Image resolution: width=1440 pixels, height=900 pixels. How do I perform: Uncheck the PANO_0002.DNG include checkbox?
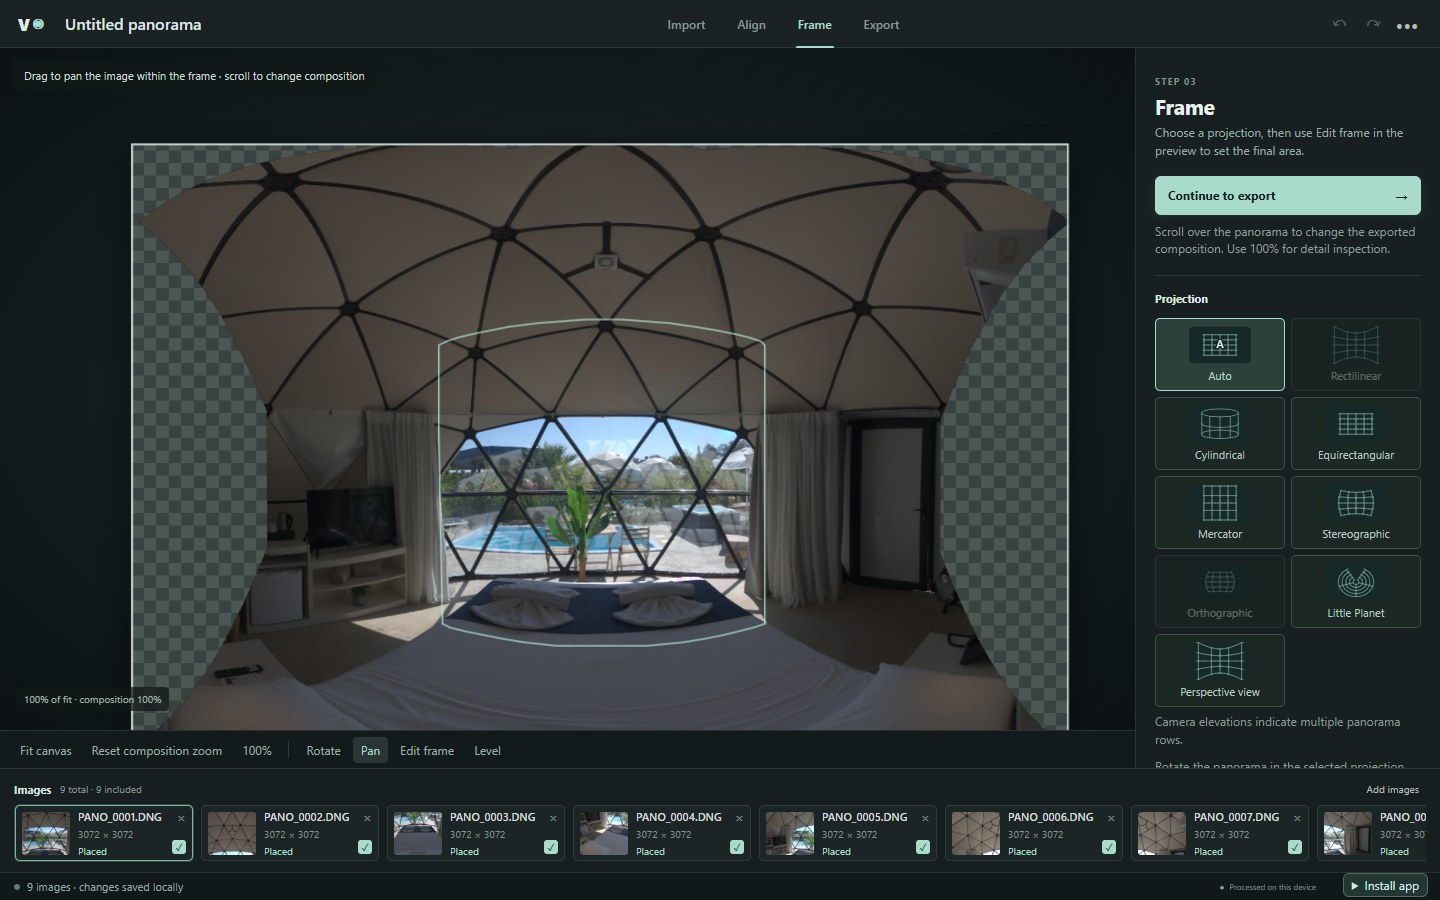pos(365,847)
